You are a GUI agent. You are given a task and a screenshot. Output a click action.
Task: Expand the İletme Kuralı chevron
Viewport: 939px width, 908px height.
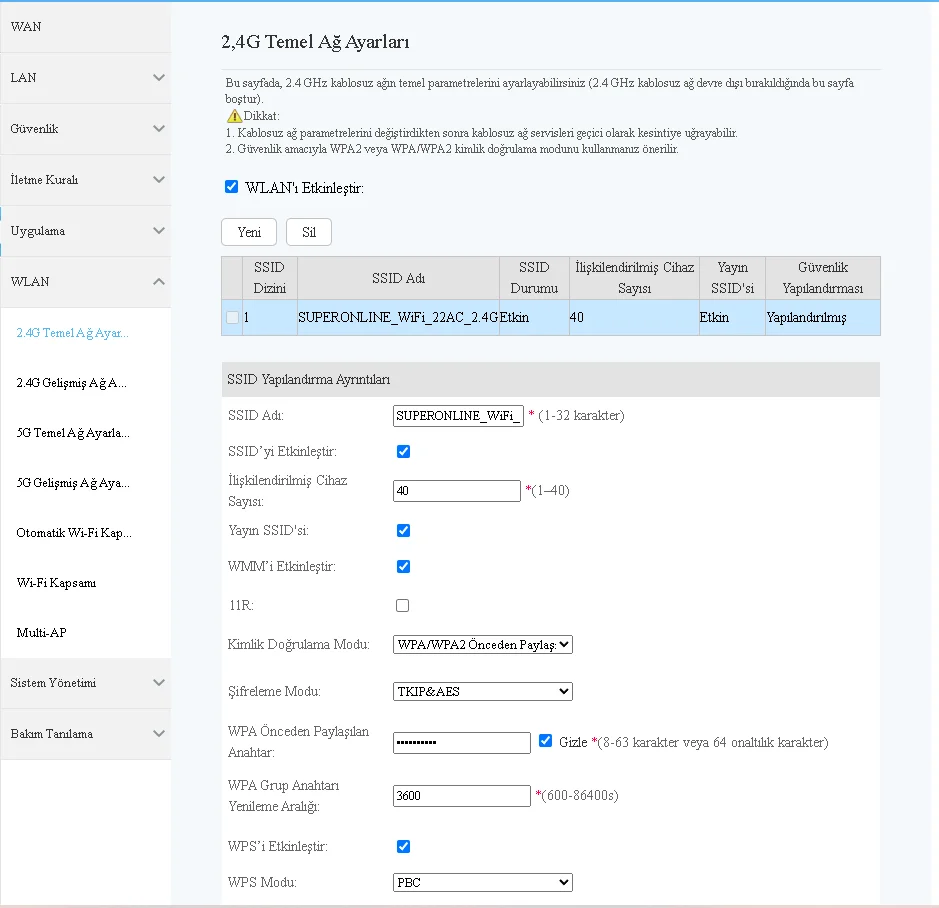coord(159,180)
